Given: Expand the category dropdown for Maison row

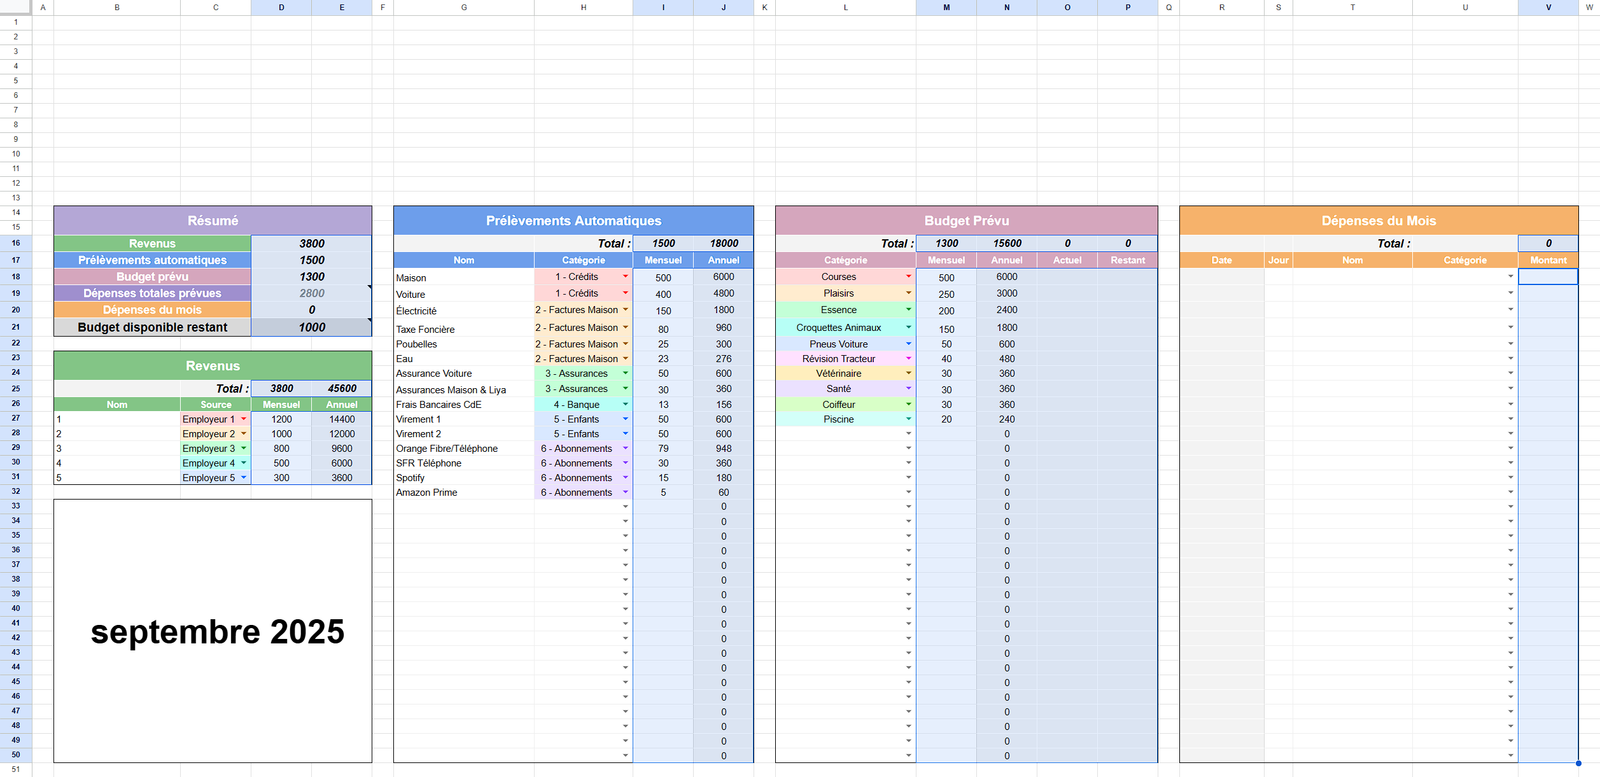Looking at the screenshot, I should point(626,277).
